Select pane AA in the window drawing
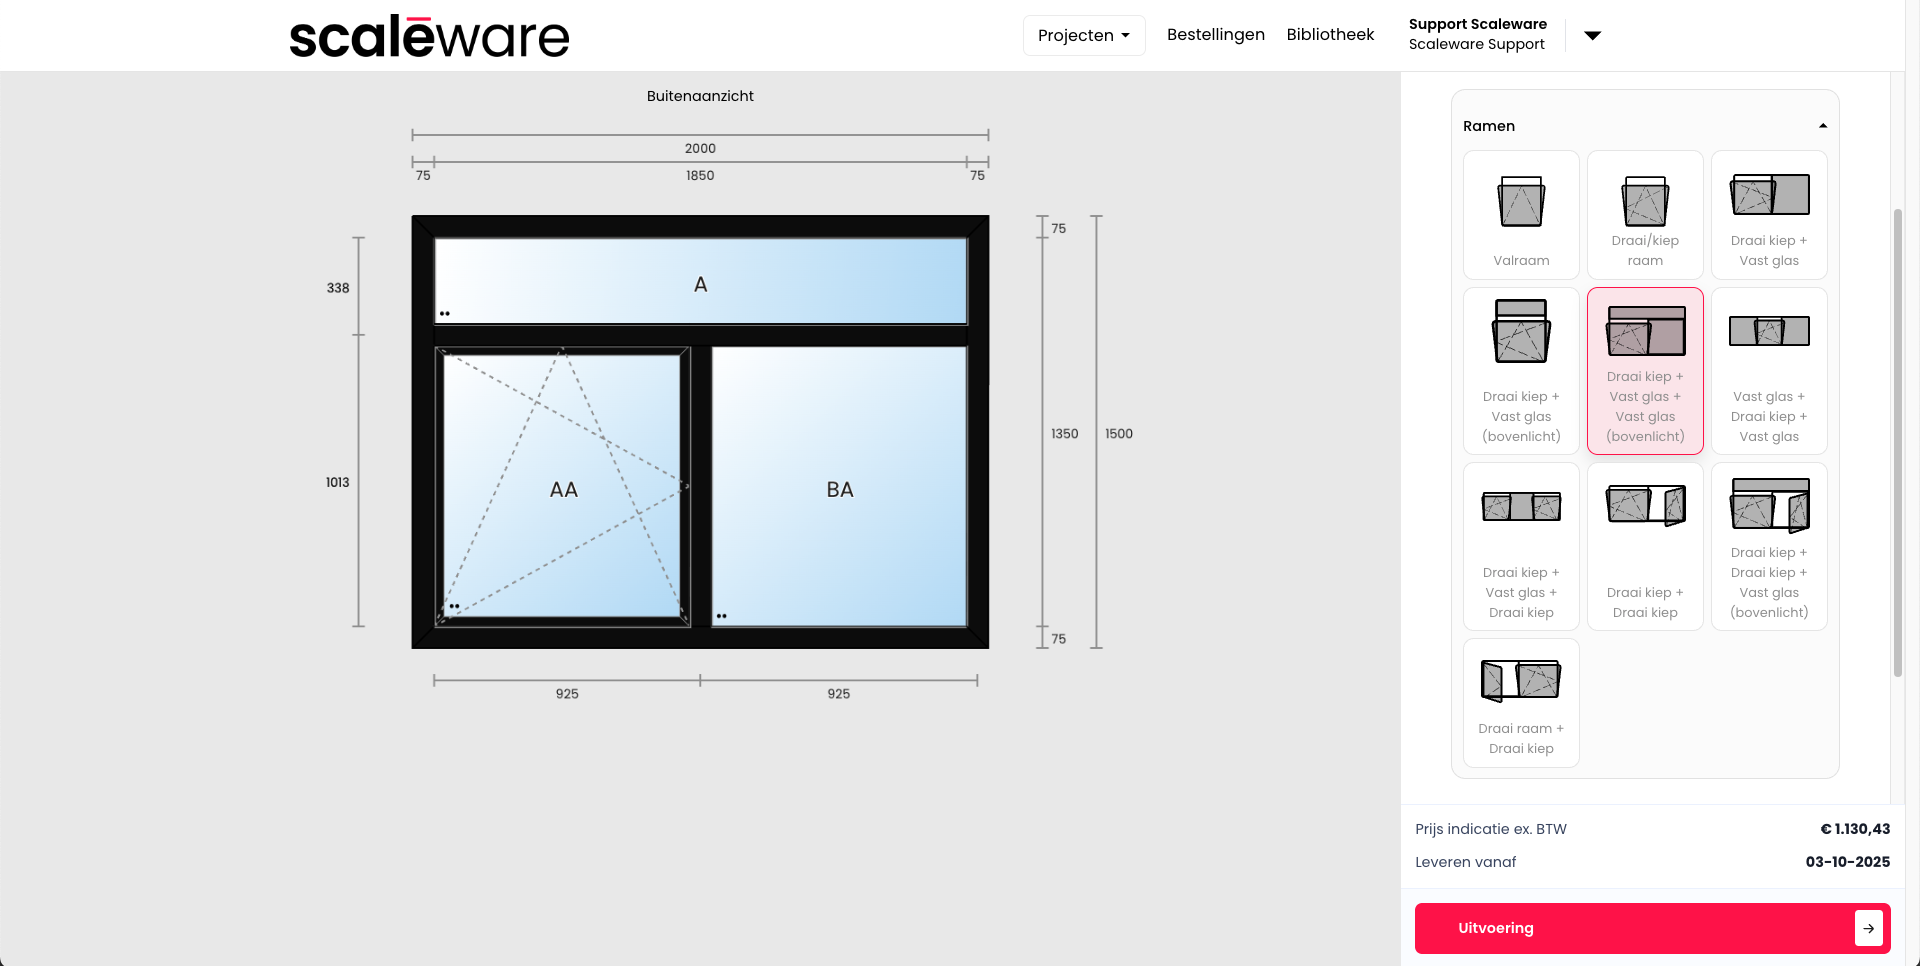The image size is (1920, 966). tap(563, 487)
